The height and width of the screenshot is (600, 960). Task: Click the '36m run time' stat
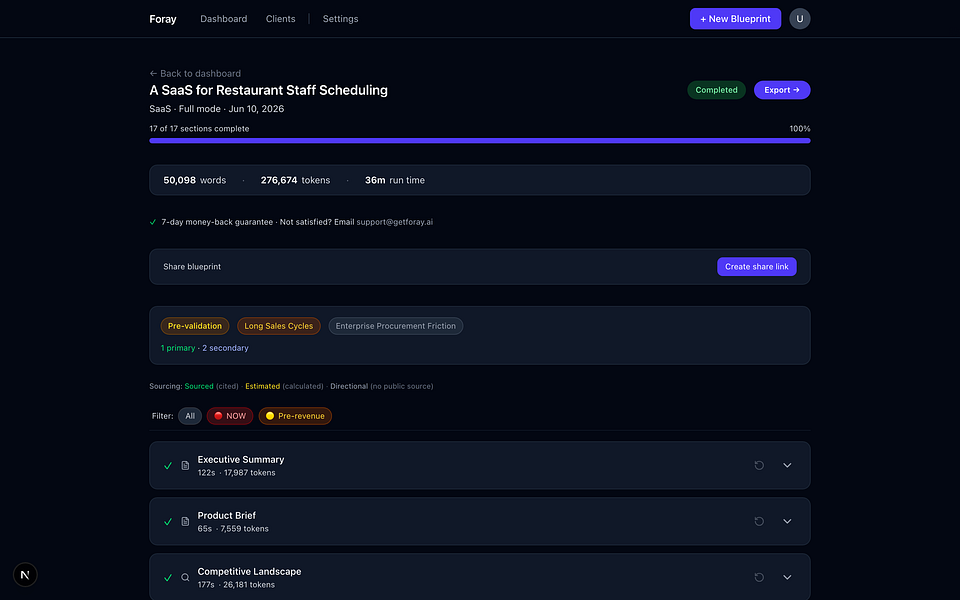(395, 181)
